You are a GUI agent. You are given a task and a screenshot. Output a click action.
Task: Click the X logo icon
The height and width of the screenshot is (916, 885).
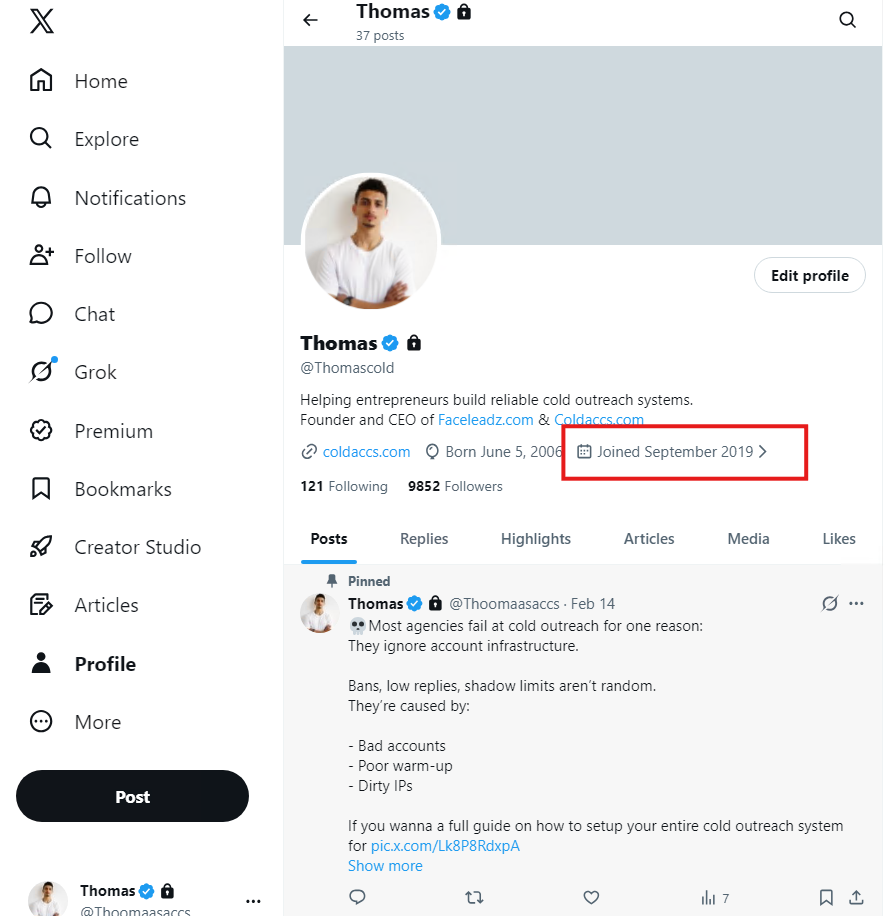pos(41,21)
